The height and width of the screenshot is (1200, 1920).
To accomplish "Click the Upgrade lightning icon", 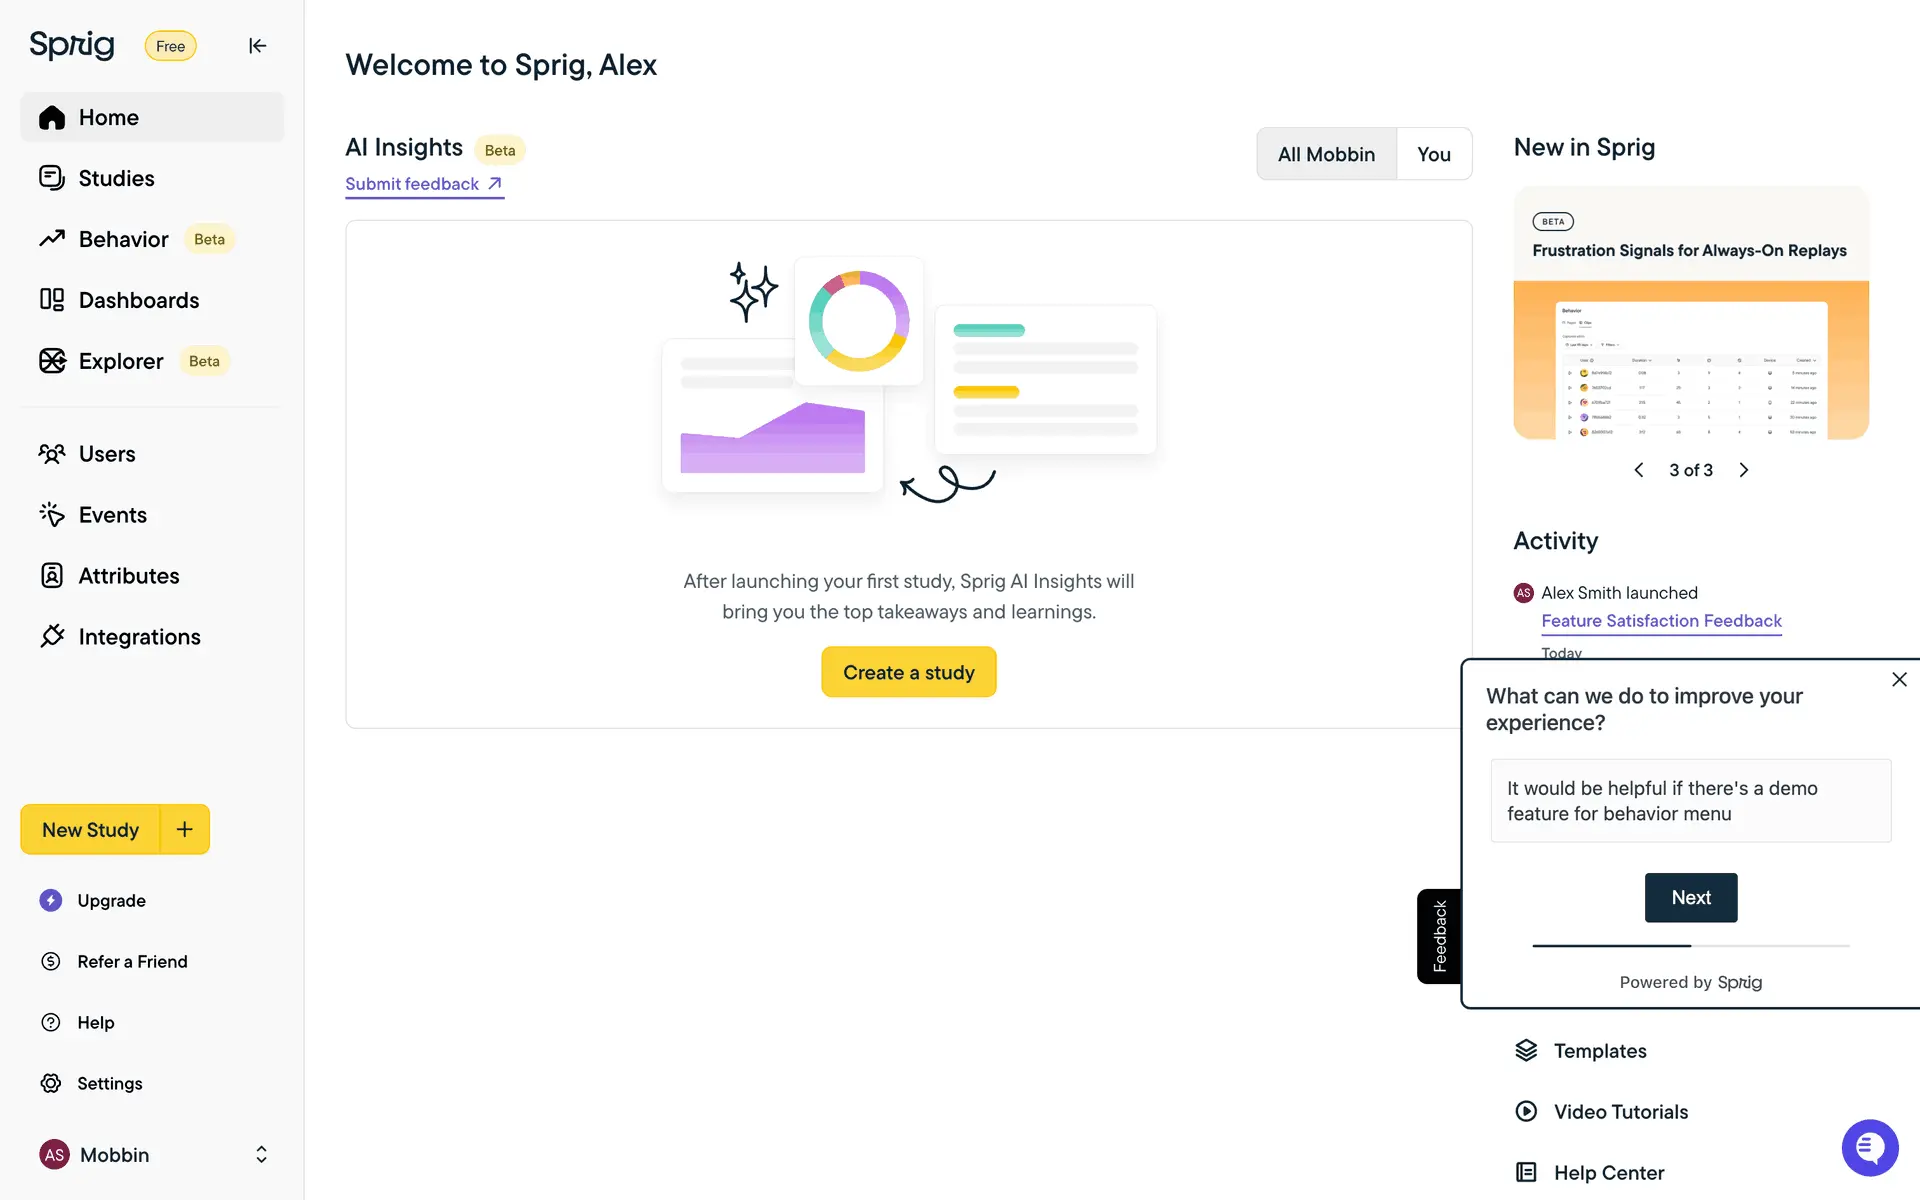I will click(51, 901).
